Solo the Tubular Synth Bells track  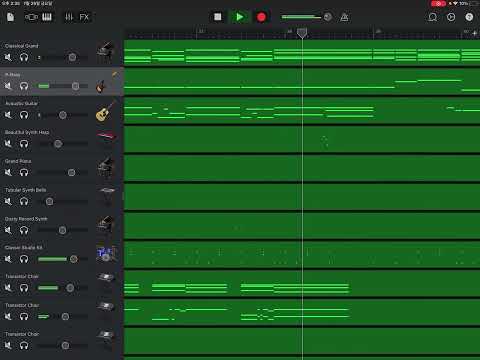24,201
